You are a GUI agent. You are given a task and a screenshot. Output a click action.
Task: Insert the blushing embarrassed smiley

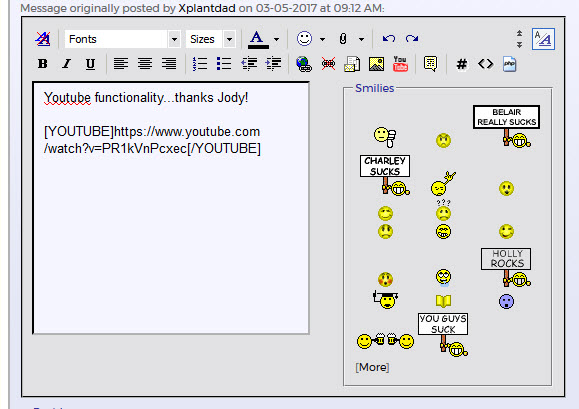(x=385, y=279)
